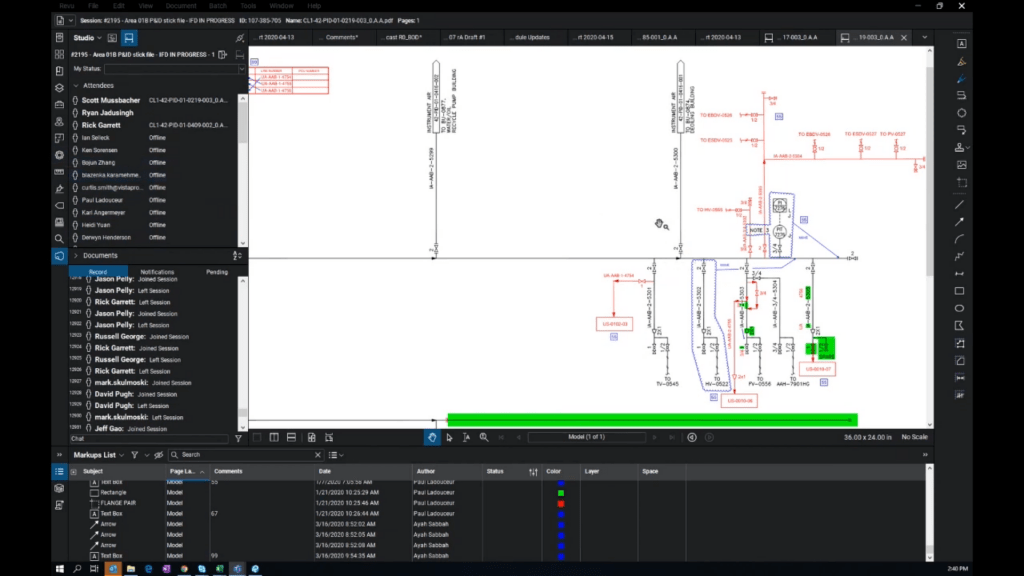The height and width of the screenshot is (576, 1024).
Task: Activate the Select arrow tool
Action: pos(450,437)
